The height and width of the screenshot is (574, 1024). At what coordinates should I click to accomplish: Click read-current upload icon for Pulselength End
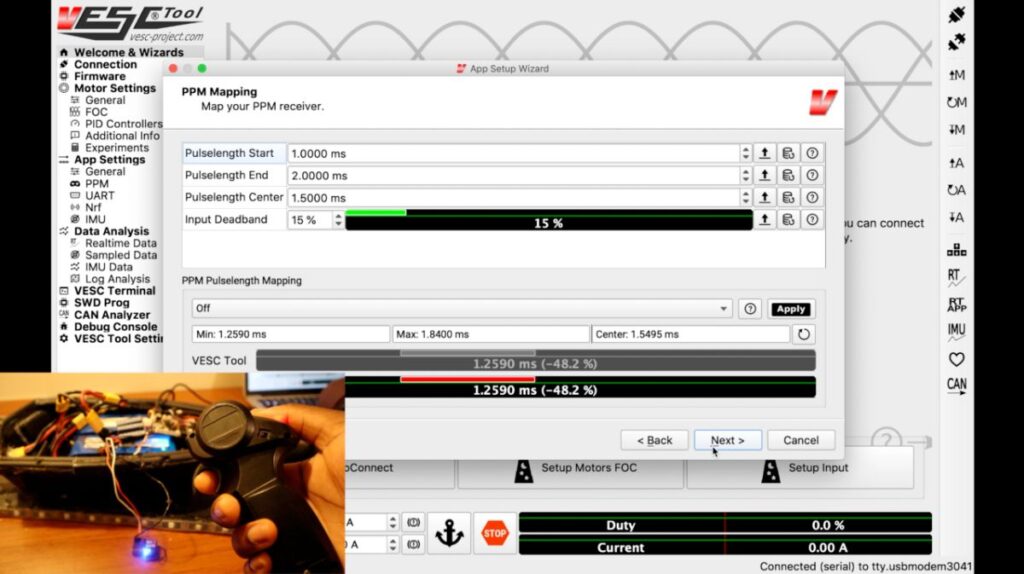tap(765, 176)
